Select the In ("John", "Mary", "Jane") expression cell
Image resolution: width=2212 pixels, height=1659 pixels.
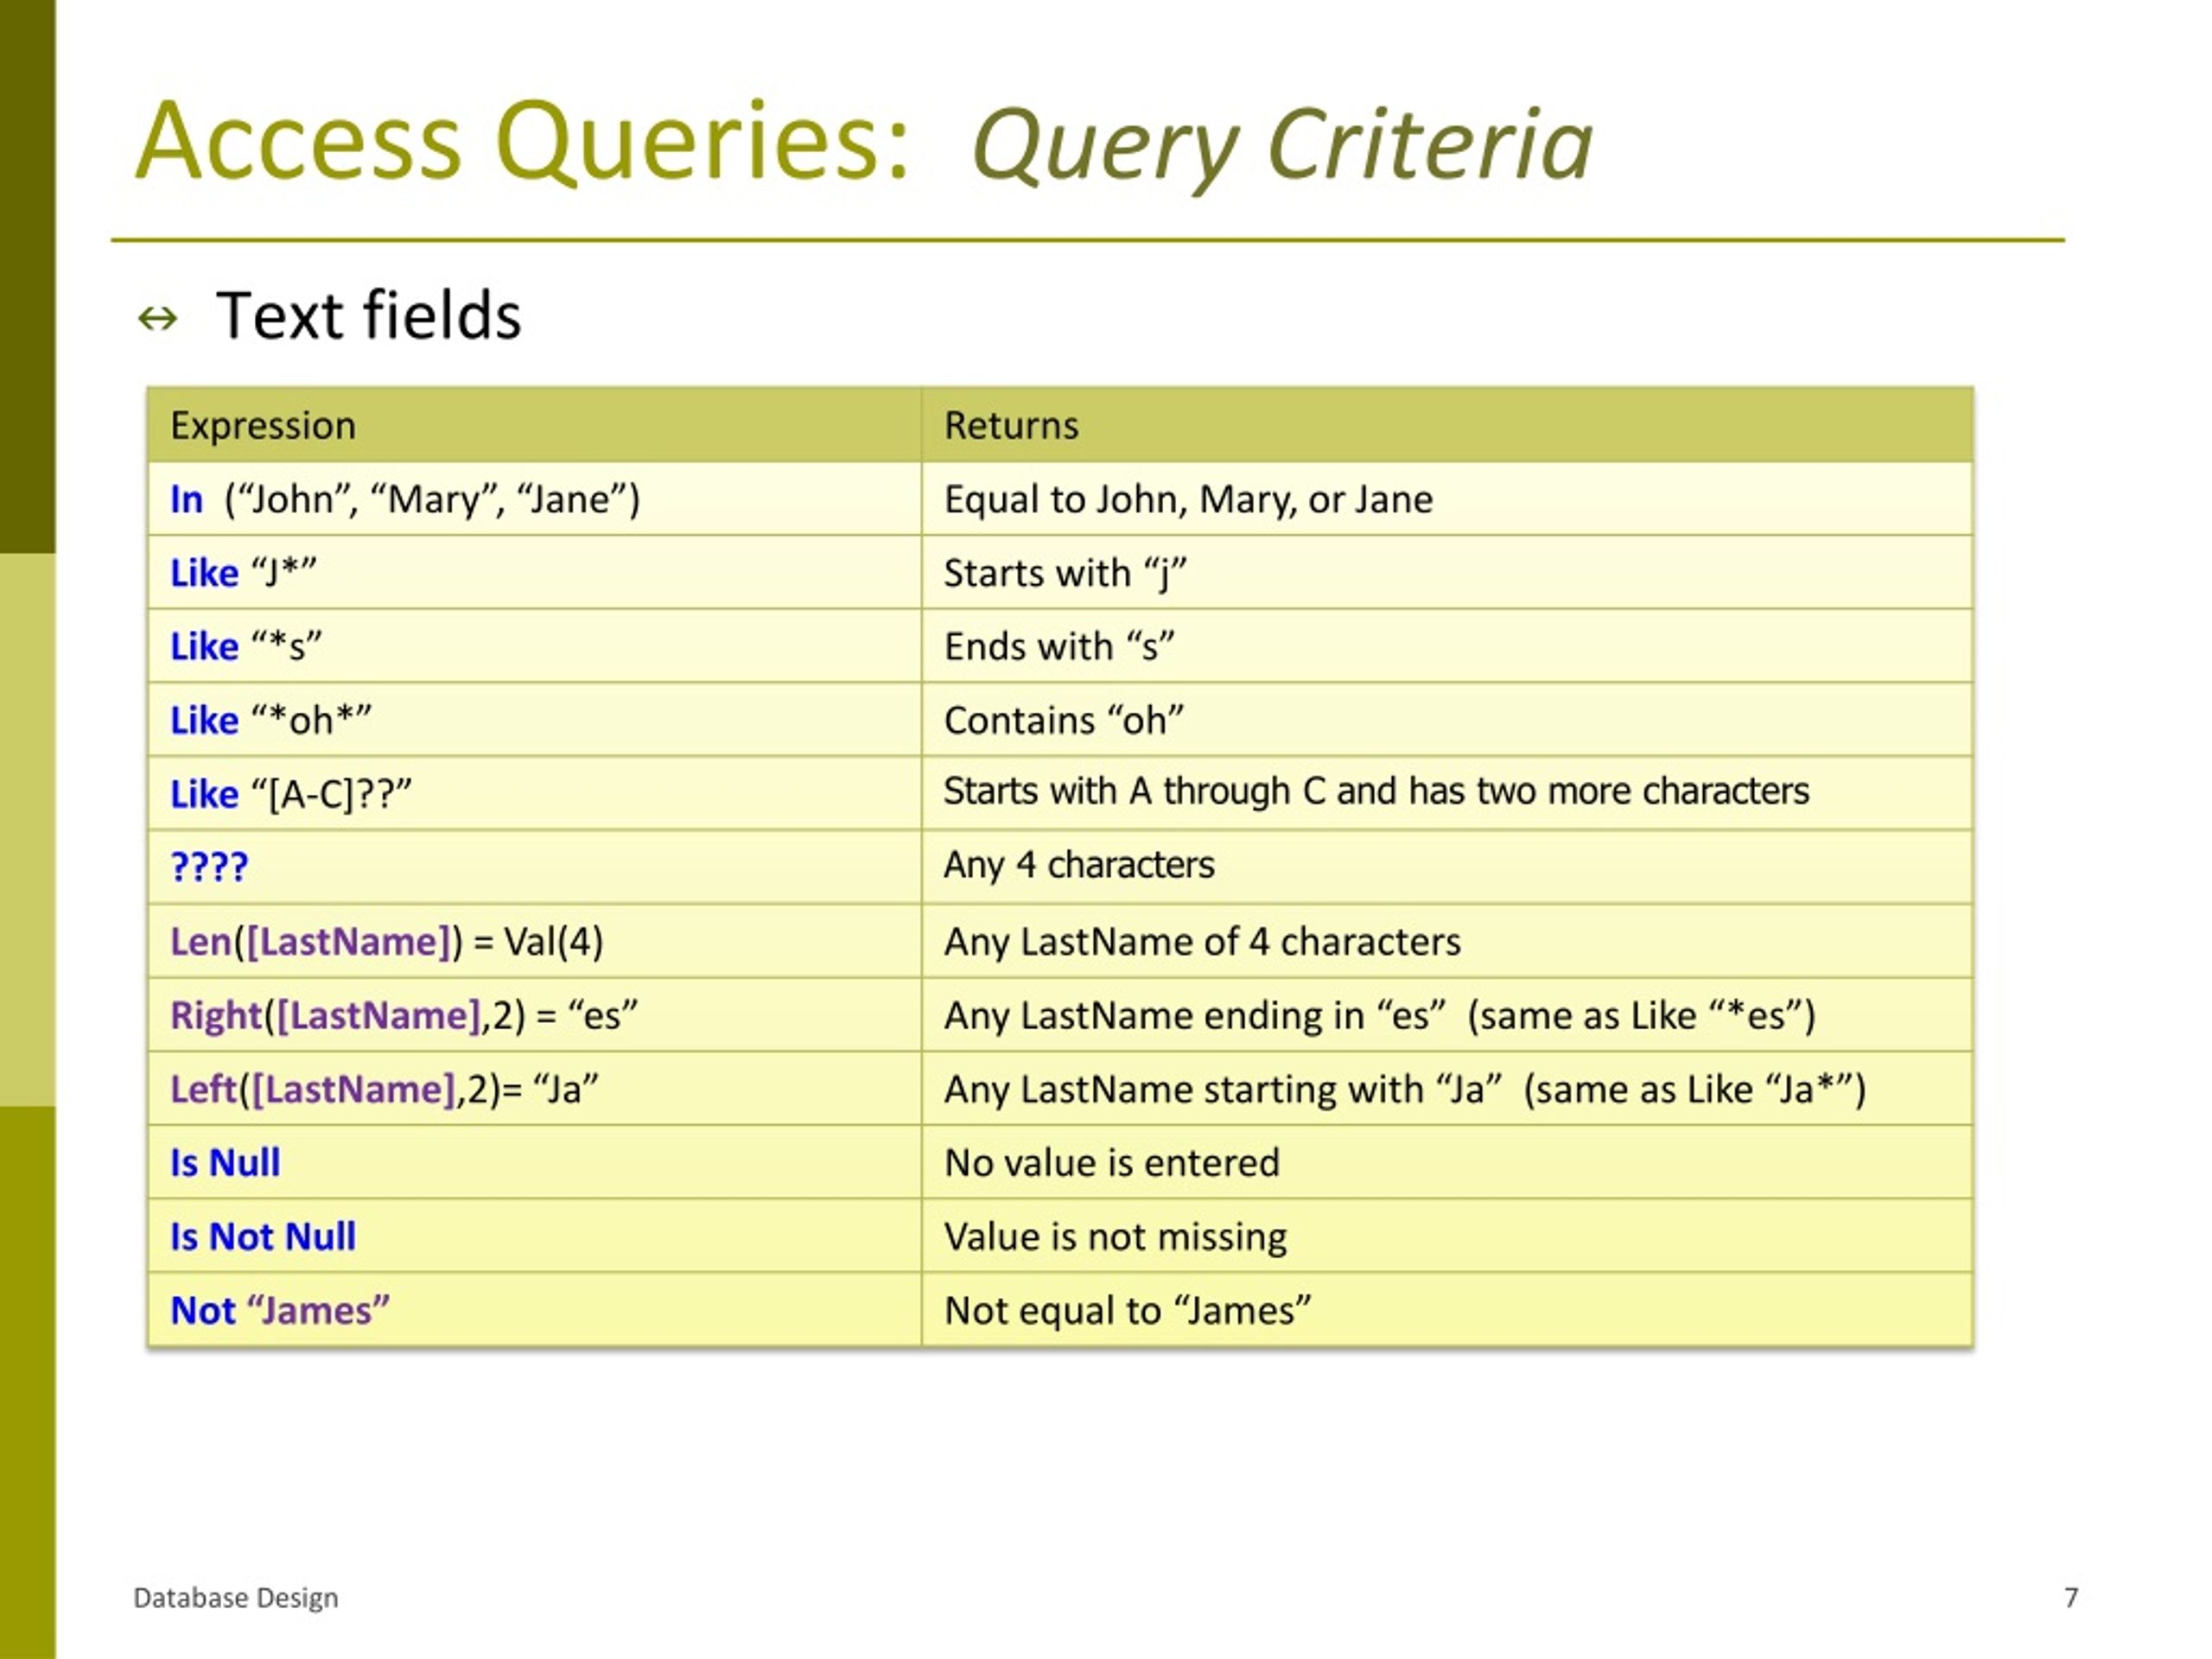coord(534,499)
